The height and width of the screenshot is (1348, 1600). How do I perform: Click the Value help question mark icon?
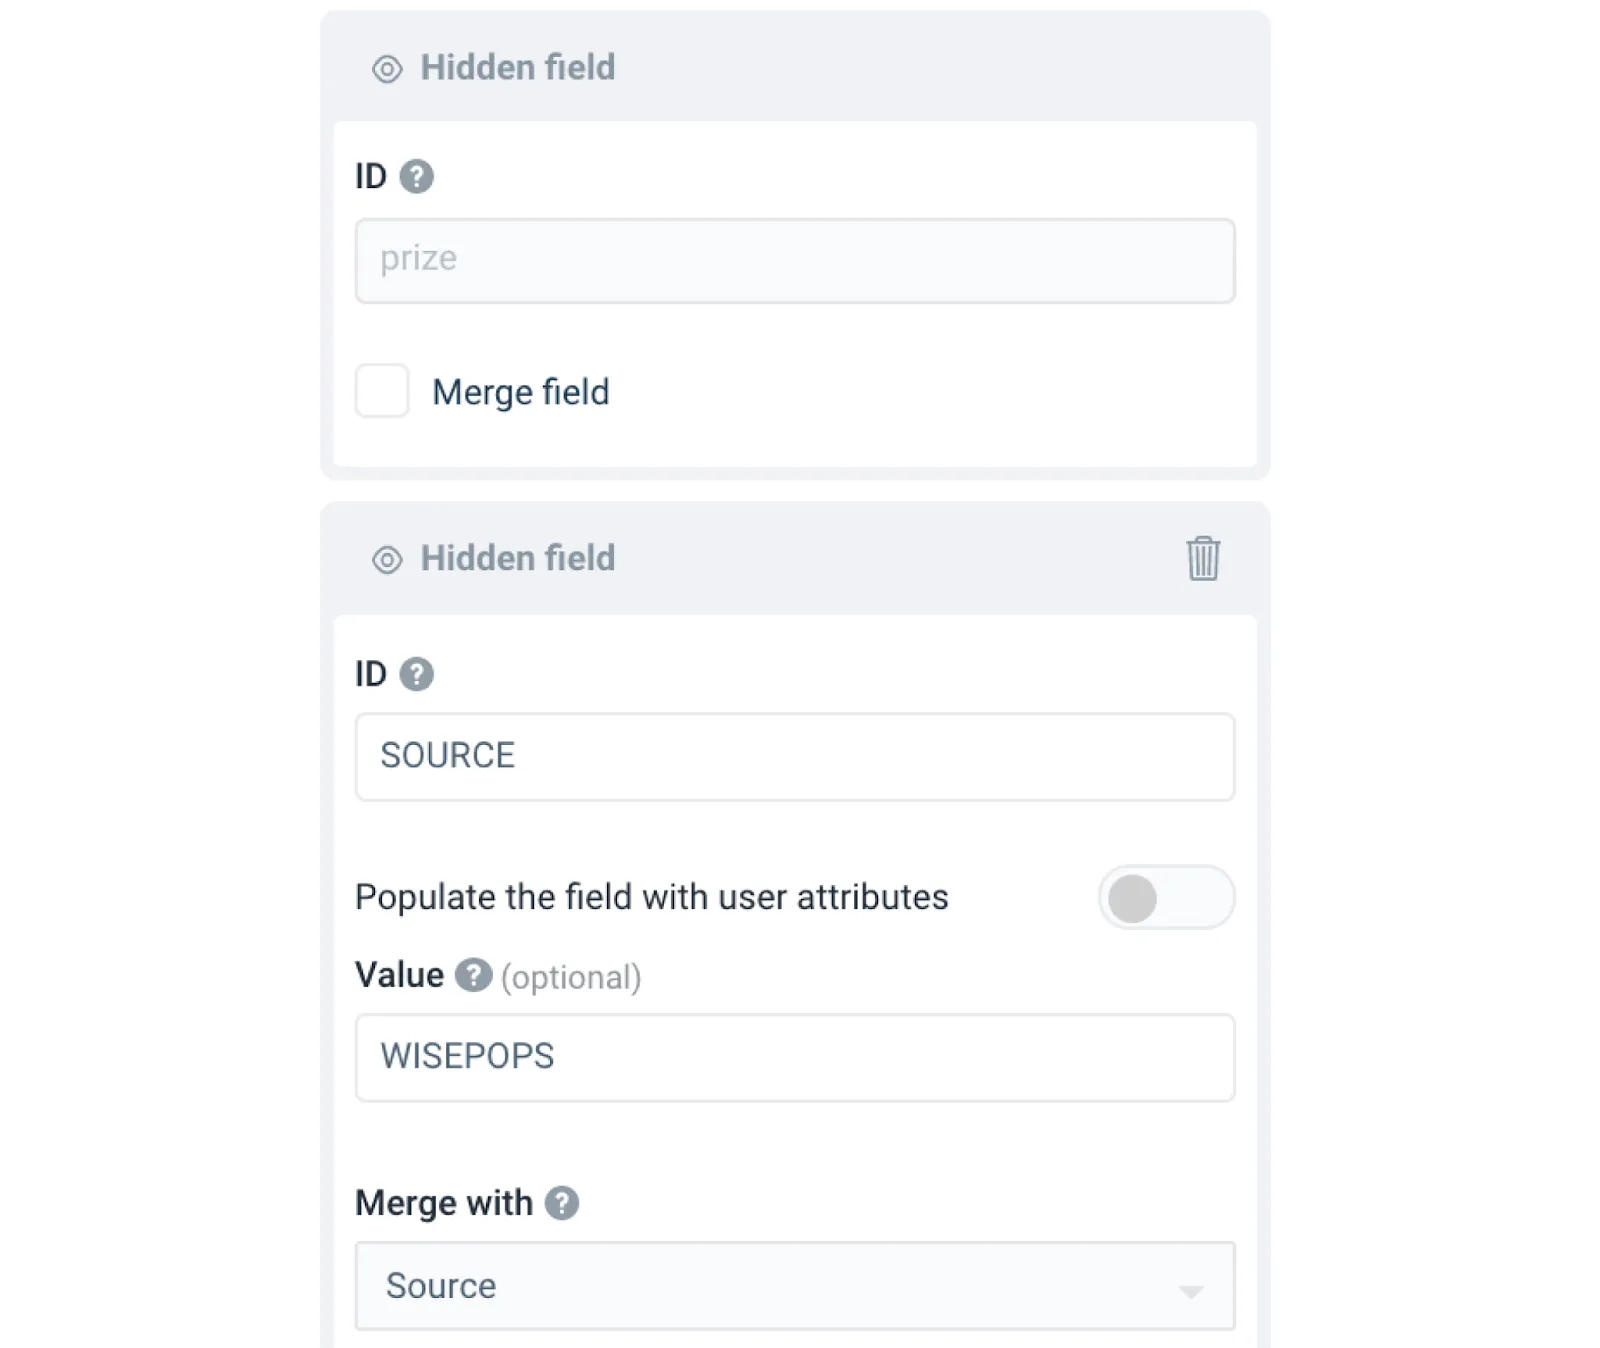point(473,975)
